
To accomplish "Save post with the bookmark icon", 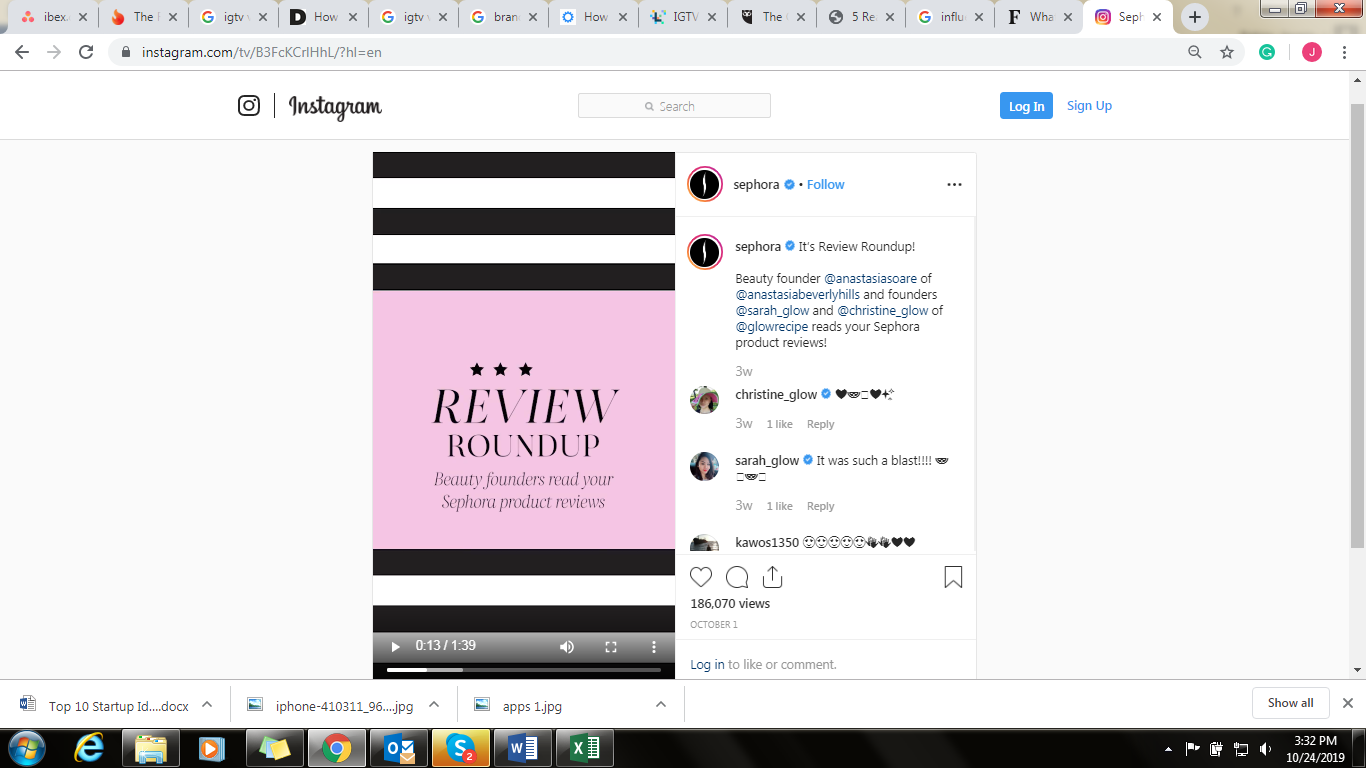I will click(953, 577).
